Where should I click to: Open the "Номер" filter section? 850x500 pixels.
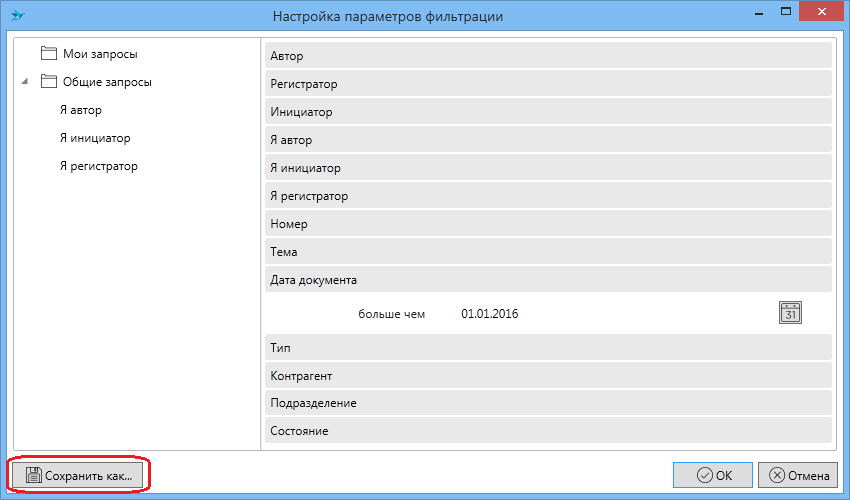coord(548,224)
